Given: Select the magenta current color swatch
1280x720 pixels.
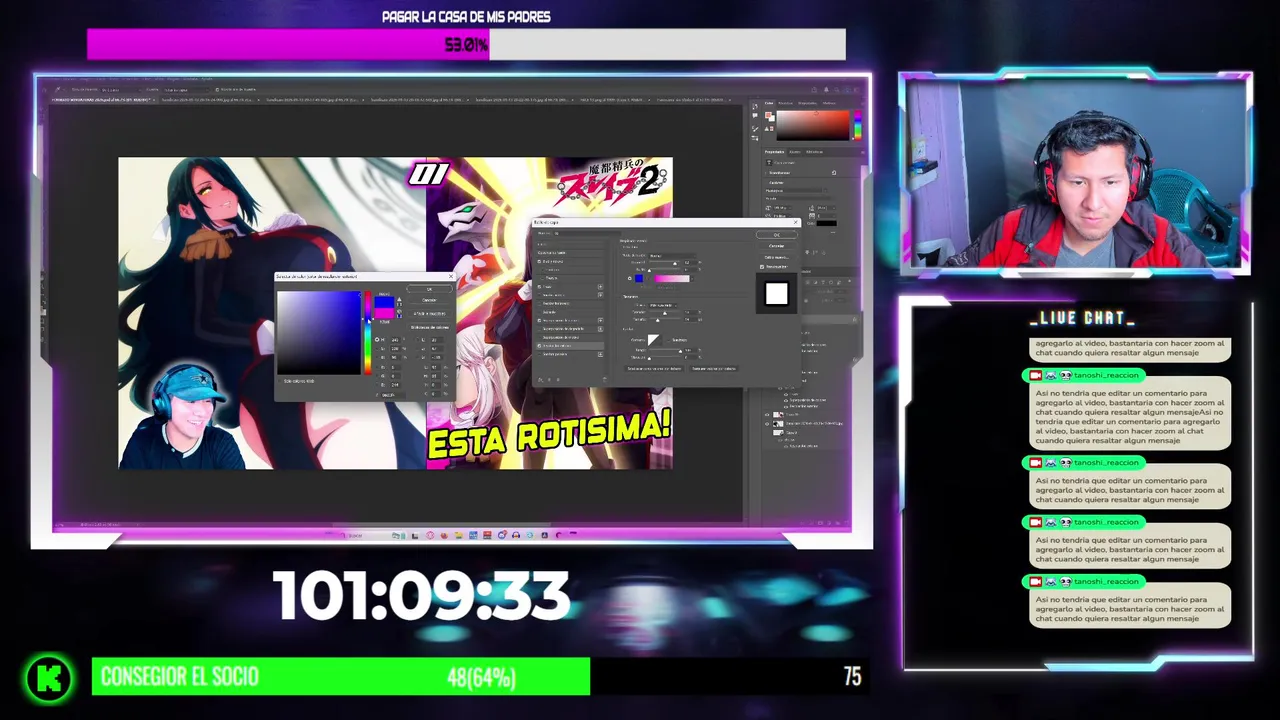Looking at the screenshot, I should click(x=384, y=314).
